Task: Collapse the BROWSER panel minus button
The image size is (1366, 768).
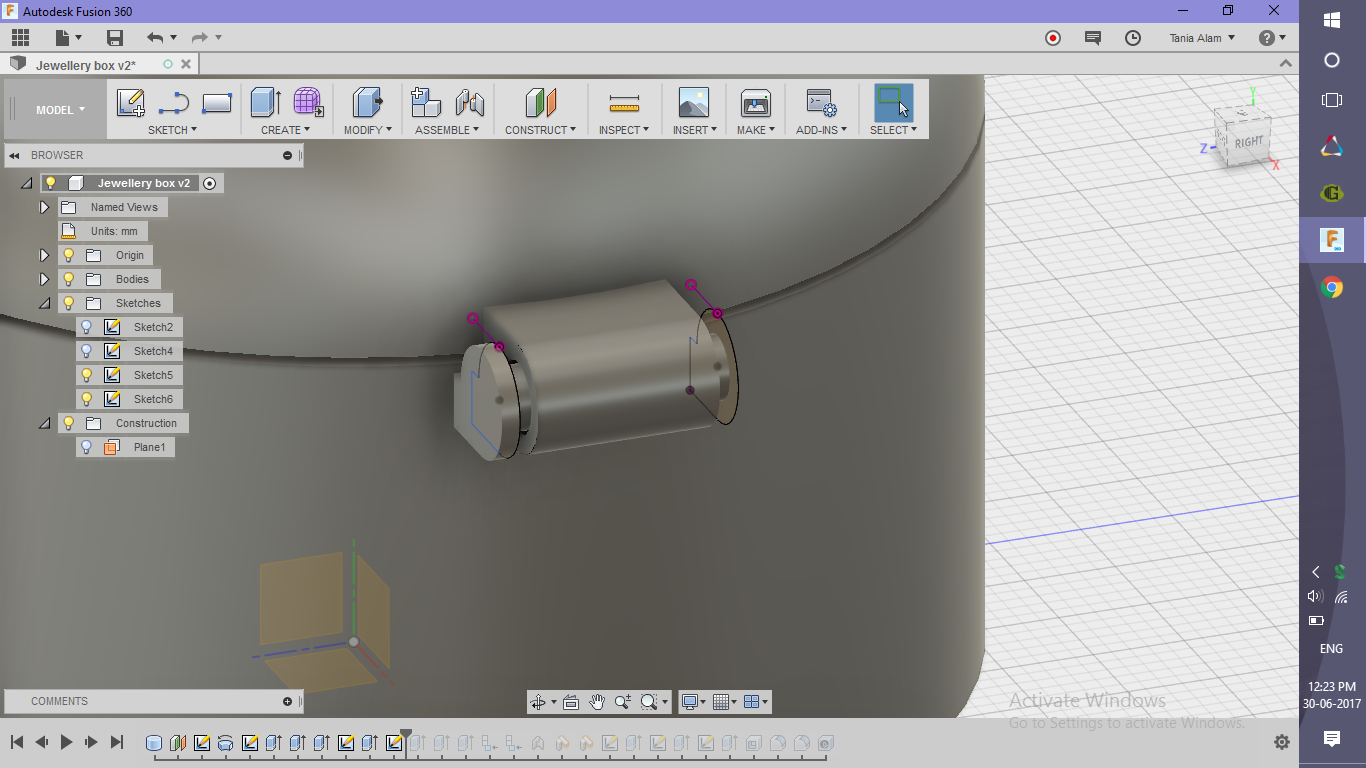Action: click(288, 155)
